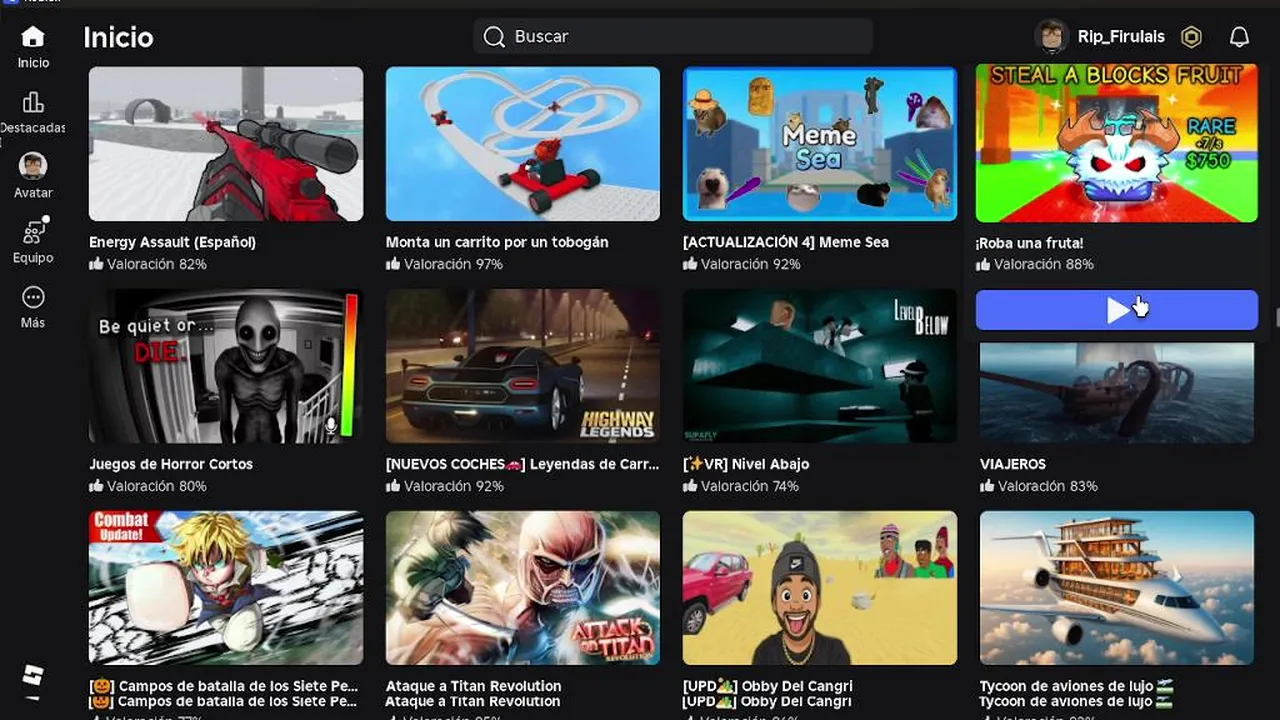The width and height of the screenshot is (1280, 720).
Task: Click the Rip_Firulais profile avatar picture
Action: pos(1051,37)
